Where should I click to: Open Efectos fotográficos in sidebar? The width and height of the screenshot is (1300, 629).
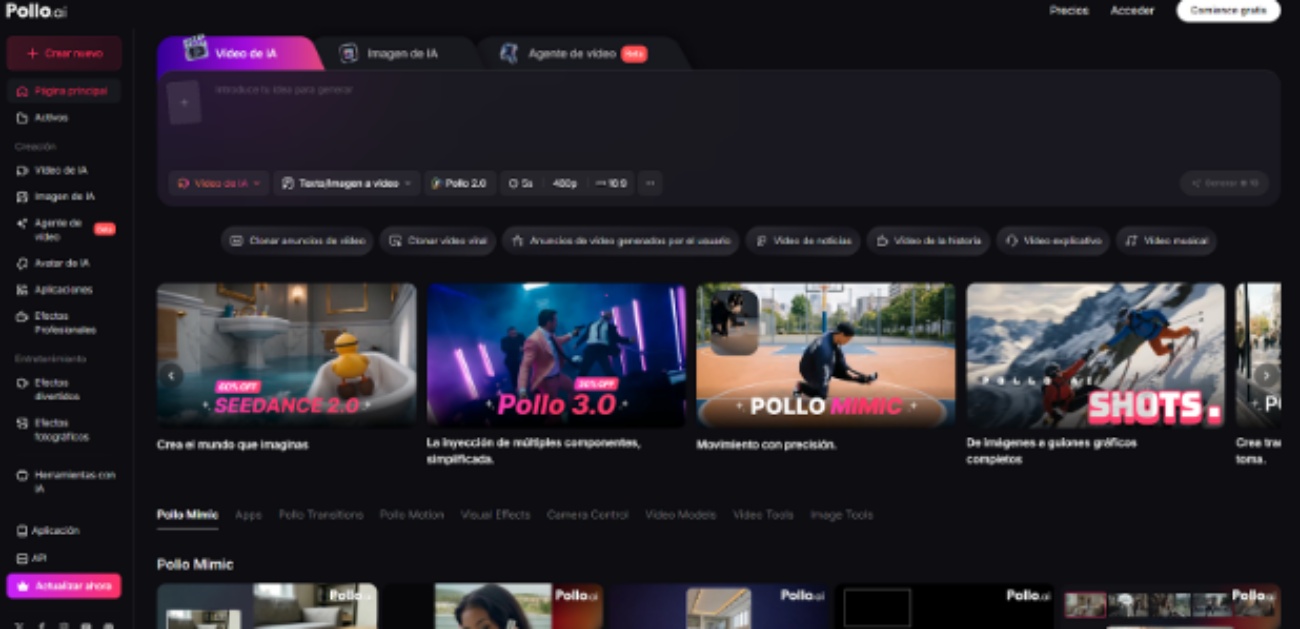click(x=60, y=430)
